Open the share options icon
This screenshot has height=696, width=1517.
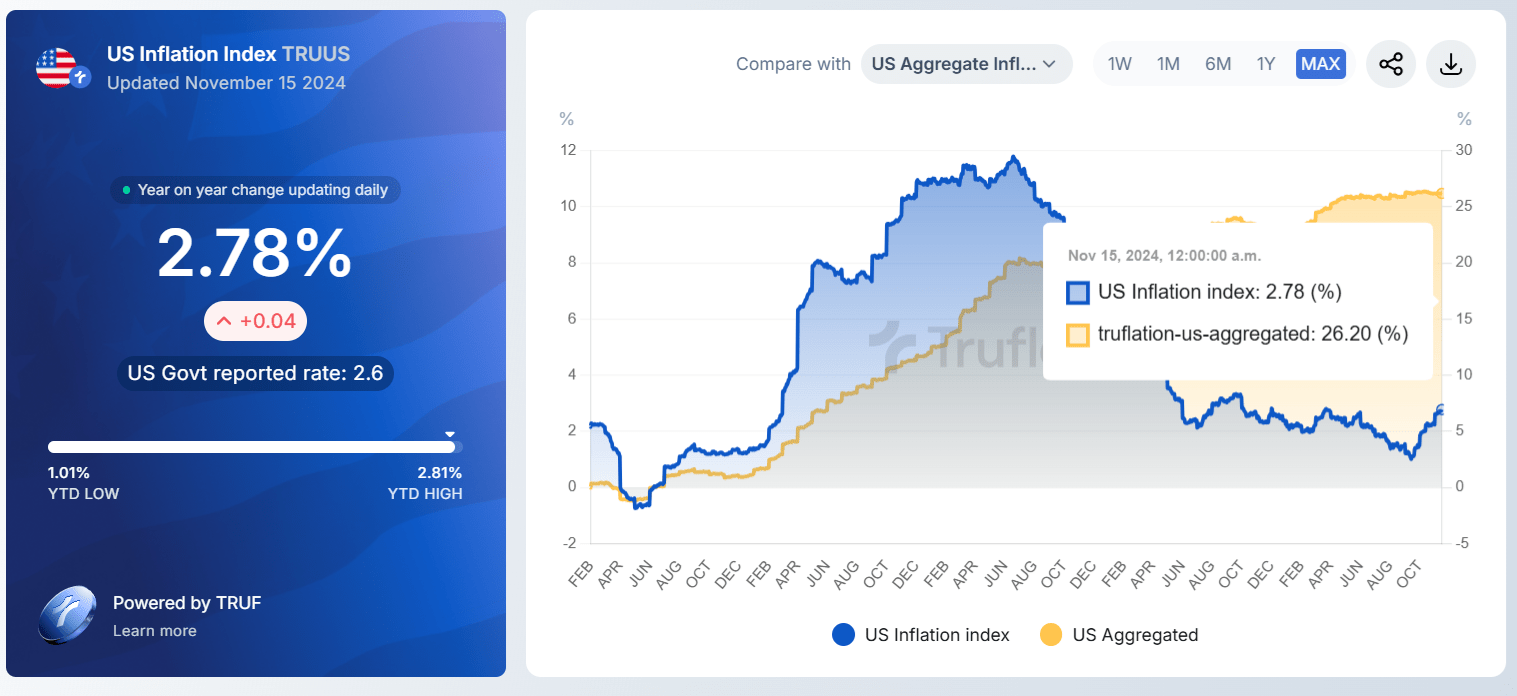tap(1391, 63)
